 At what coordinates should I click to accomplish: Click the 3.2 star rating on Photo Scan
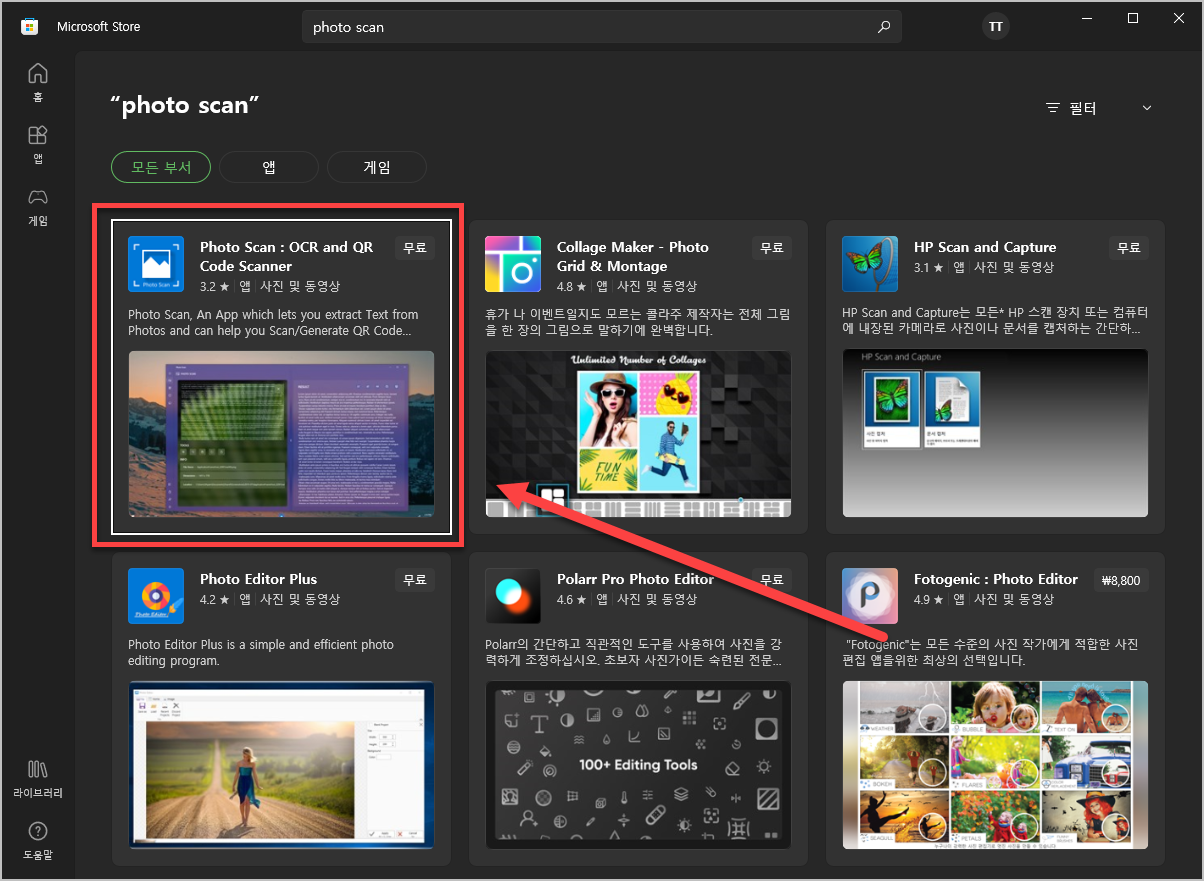coord(214,286)
